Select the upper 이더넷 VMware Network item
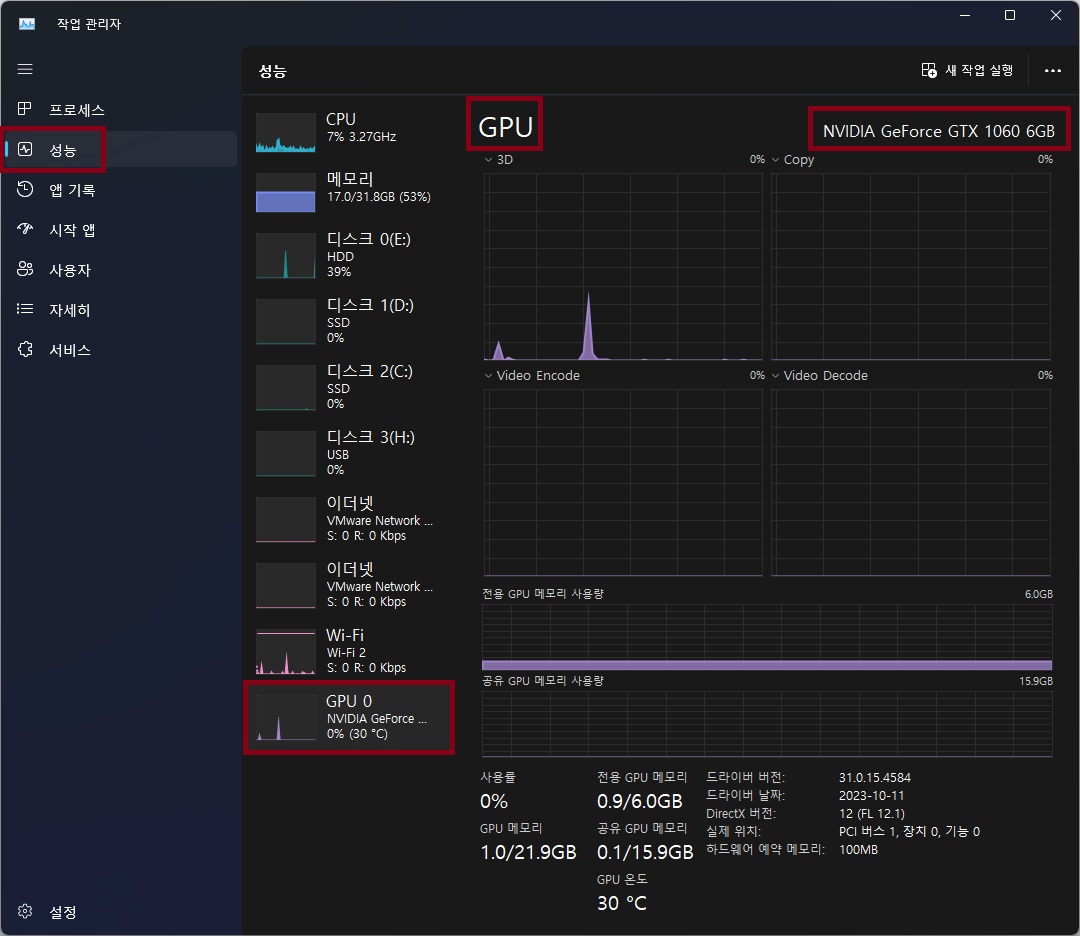The width and height of the screenshot is (1080, 936). pyautogui.click(x=349, y=519)
